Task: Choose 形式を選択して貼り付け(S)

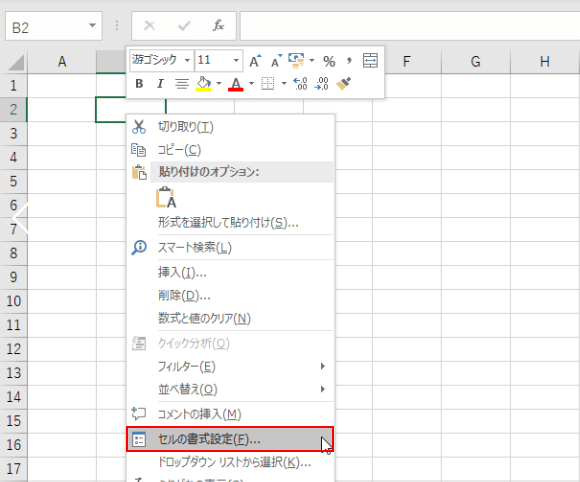Action: click(230, 223)
